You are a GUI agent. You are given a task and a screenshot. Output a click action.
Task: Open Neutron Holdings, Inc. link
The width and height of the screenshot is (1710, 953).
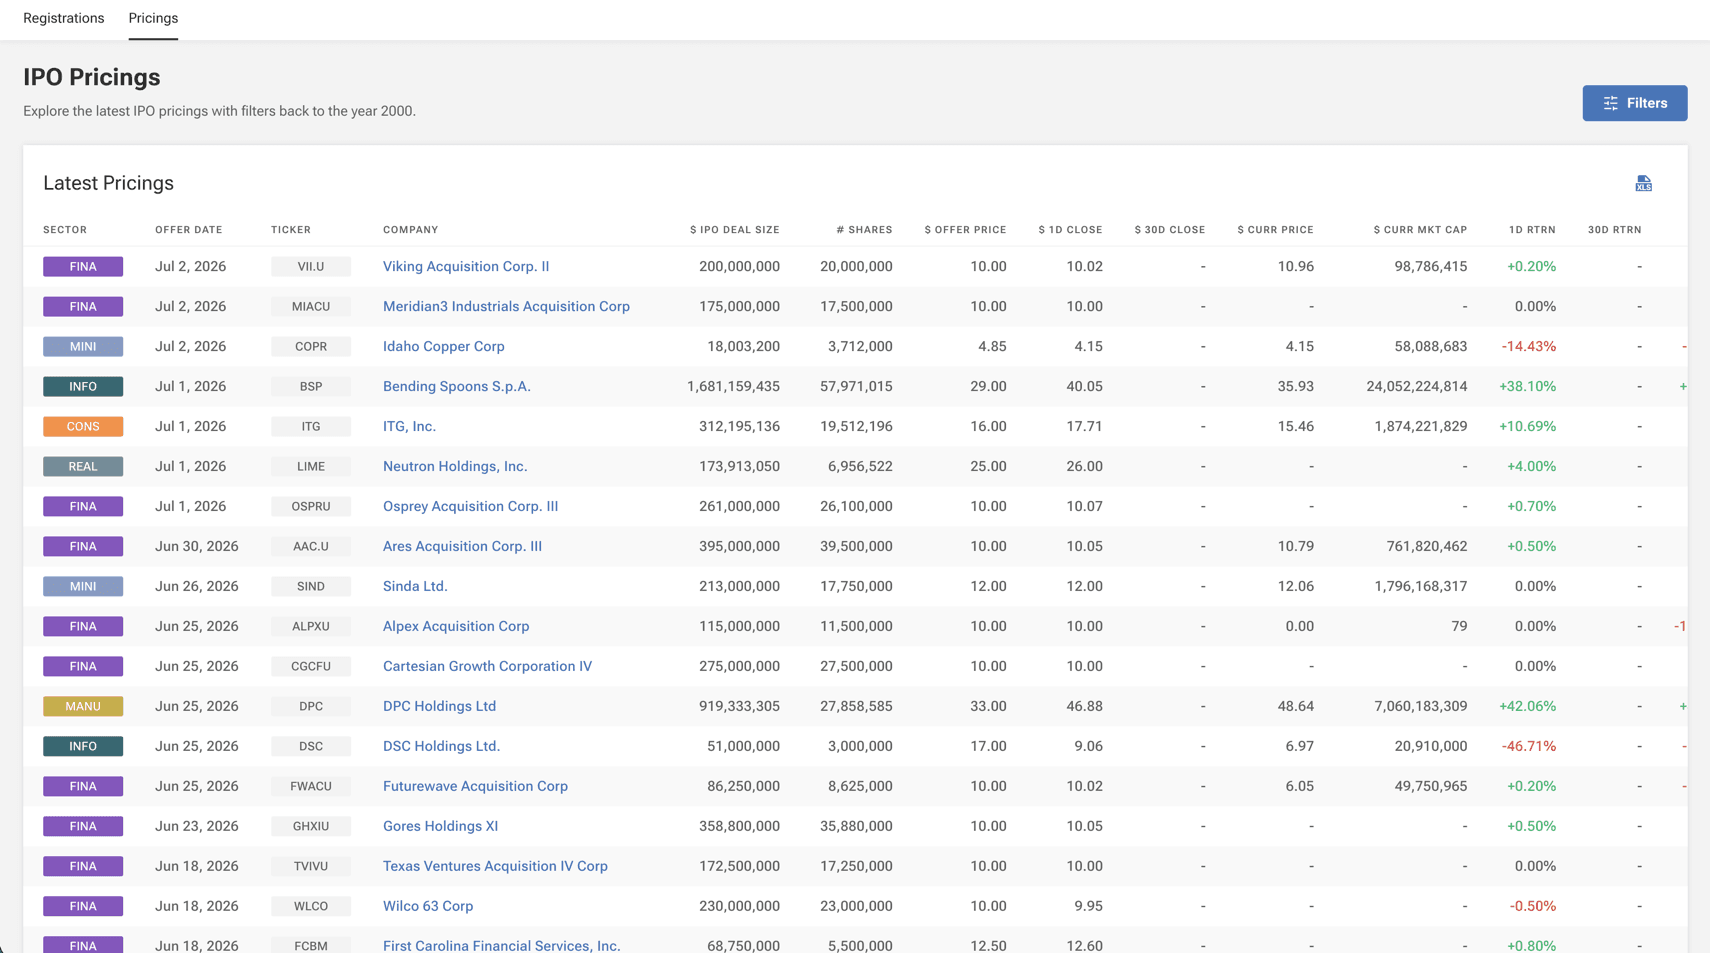pos(455,466)
